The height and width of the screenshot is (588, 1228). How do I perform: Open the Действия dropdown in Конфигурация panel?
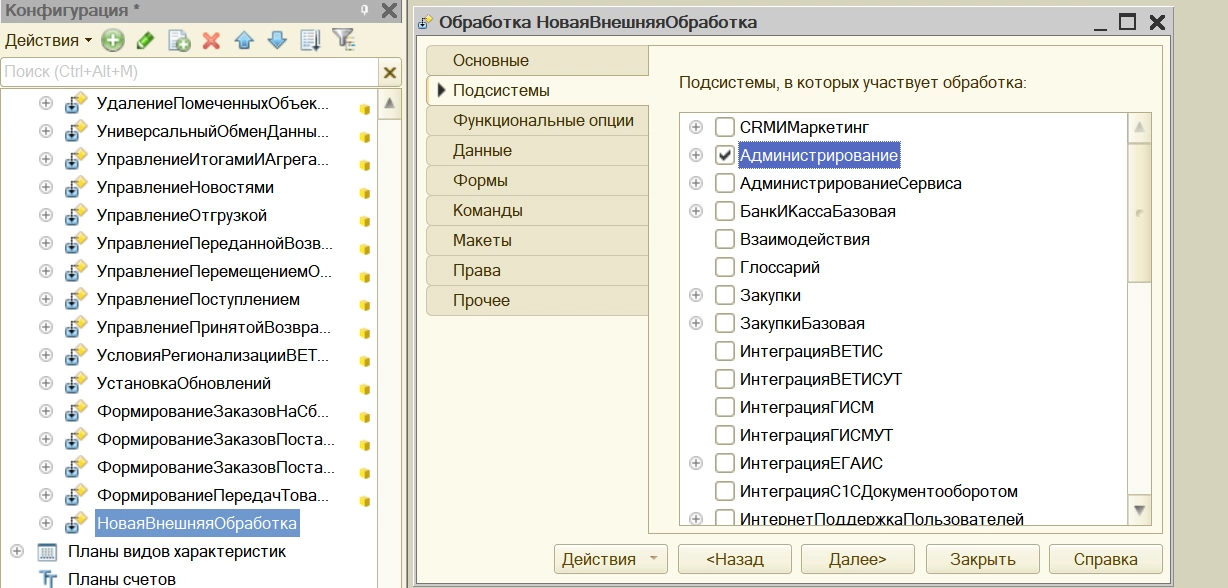click(x=48, y=41)
